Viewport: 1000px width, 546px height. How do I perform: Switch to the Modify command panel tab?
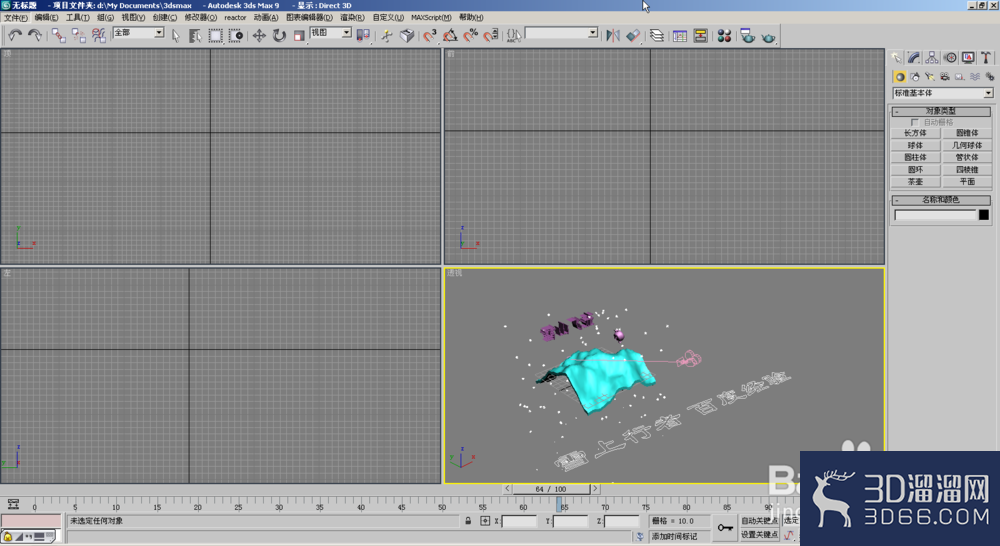[x=914, y=58]
